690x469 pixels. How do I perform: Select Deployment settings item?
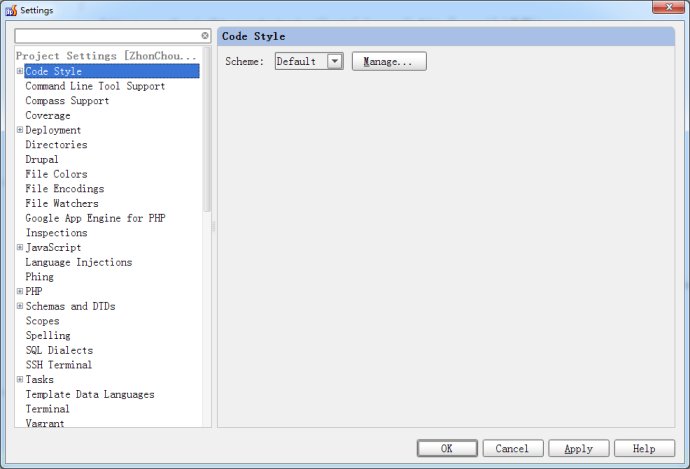(x=53, y=130)
